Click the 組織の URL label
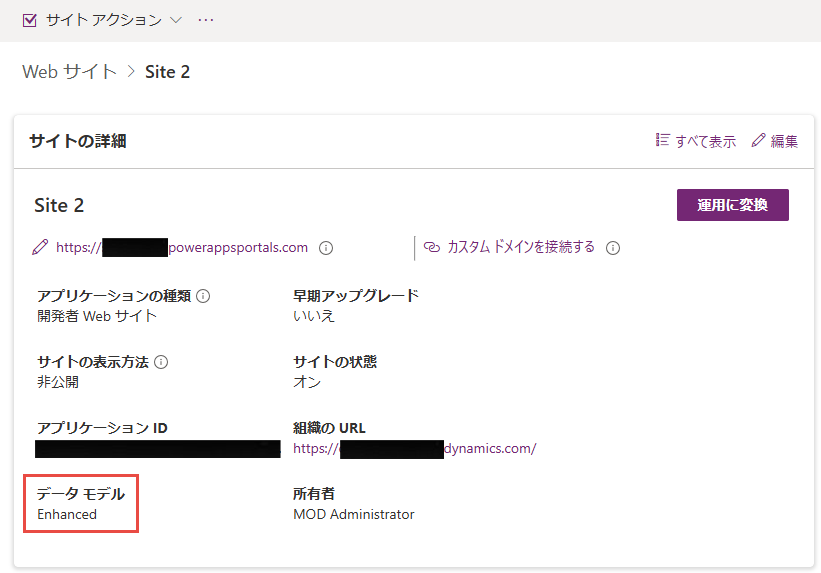Screen dimensions: 821x573 tap(329, 428)
